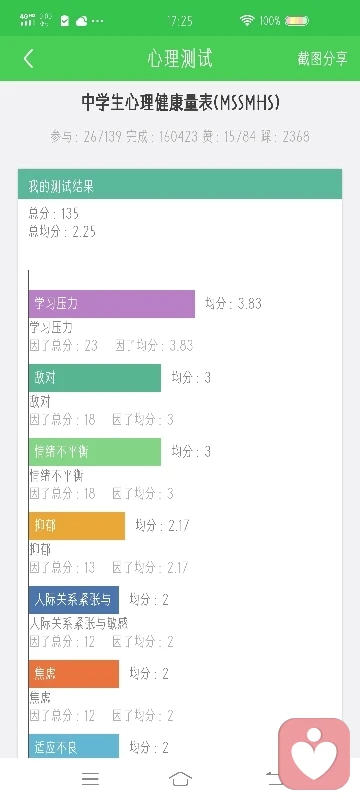360x800 pixels.
Task: Tap the cloud icon in status bar
Action: pos(82,21)
